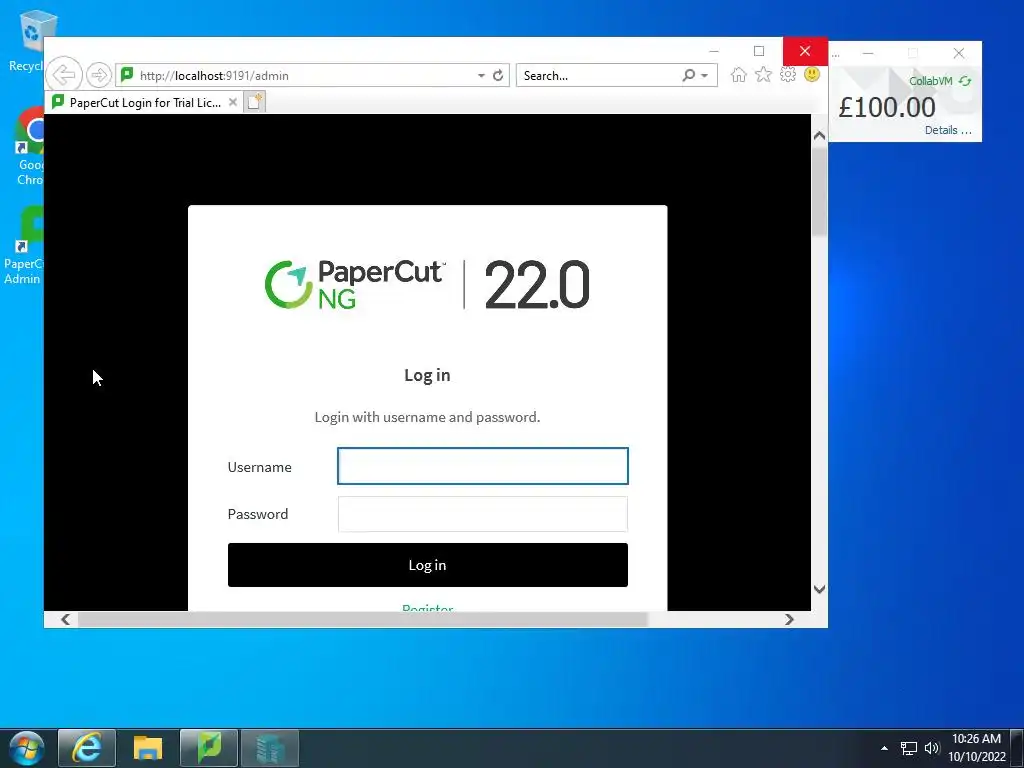Image resolution: width=1024 pixels, height=768 pixels.
Task: Click Internet Explorer taskbar icon
Action: pyautogui.click(x=87, y=748)
